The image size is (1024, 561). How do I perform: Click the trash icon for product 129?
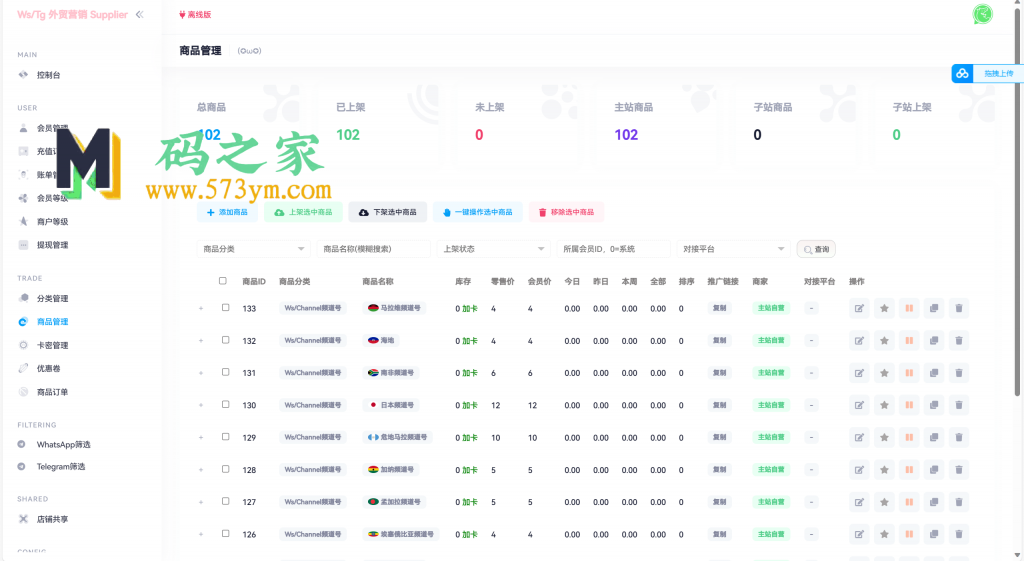[x=959, y=438]
